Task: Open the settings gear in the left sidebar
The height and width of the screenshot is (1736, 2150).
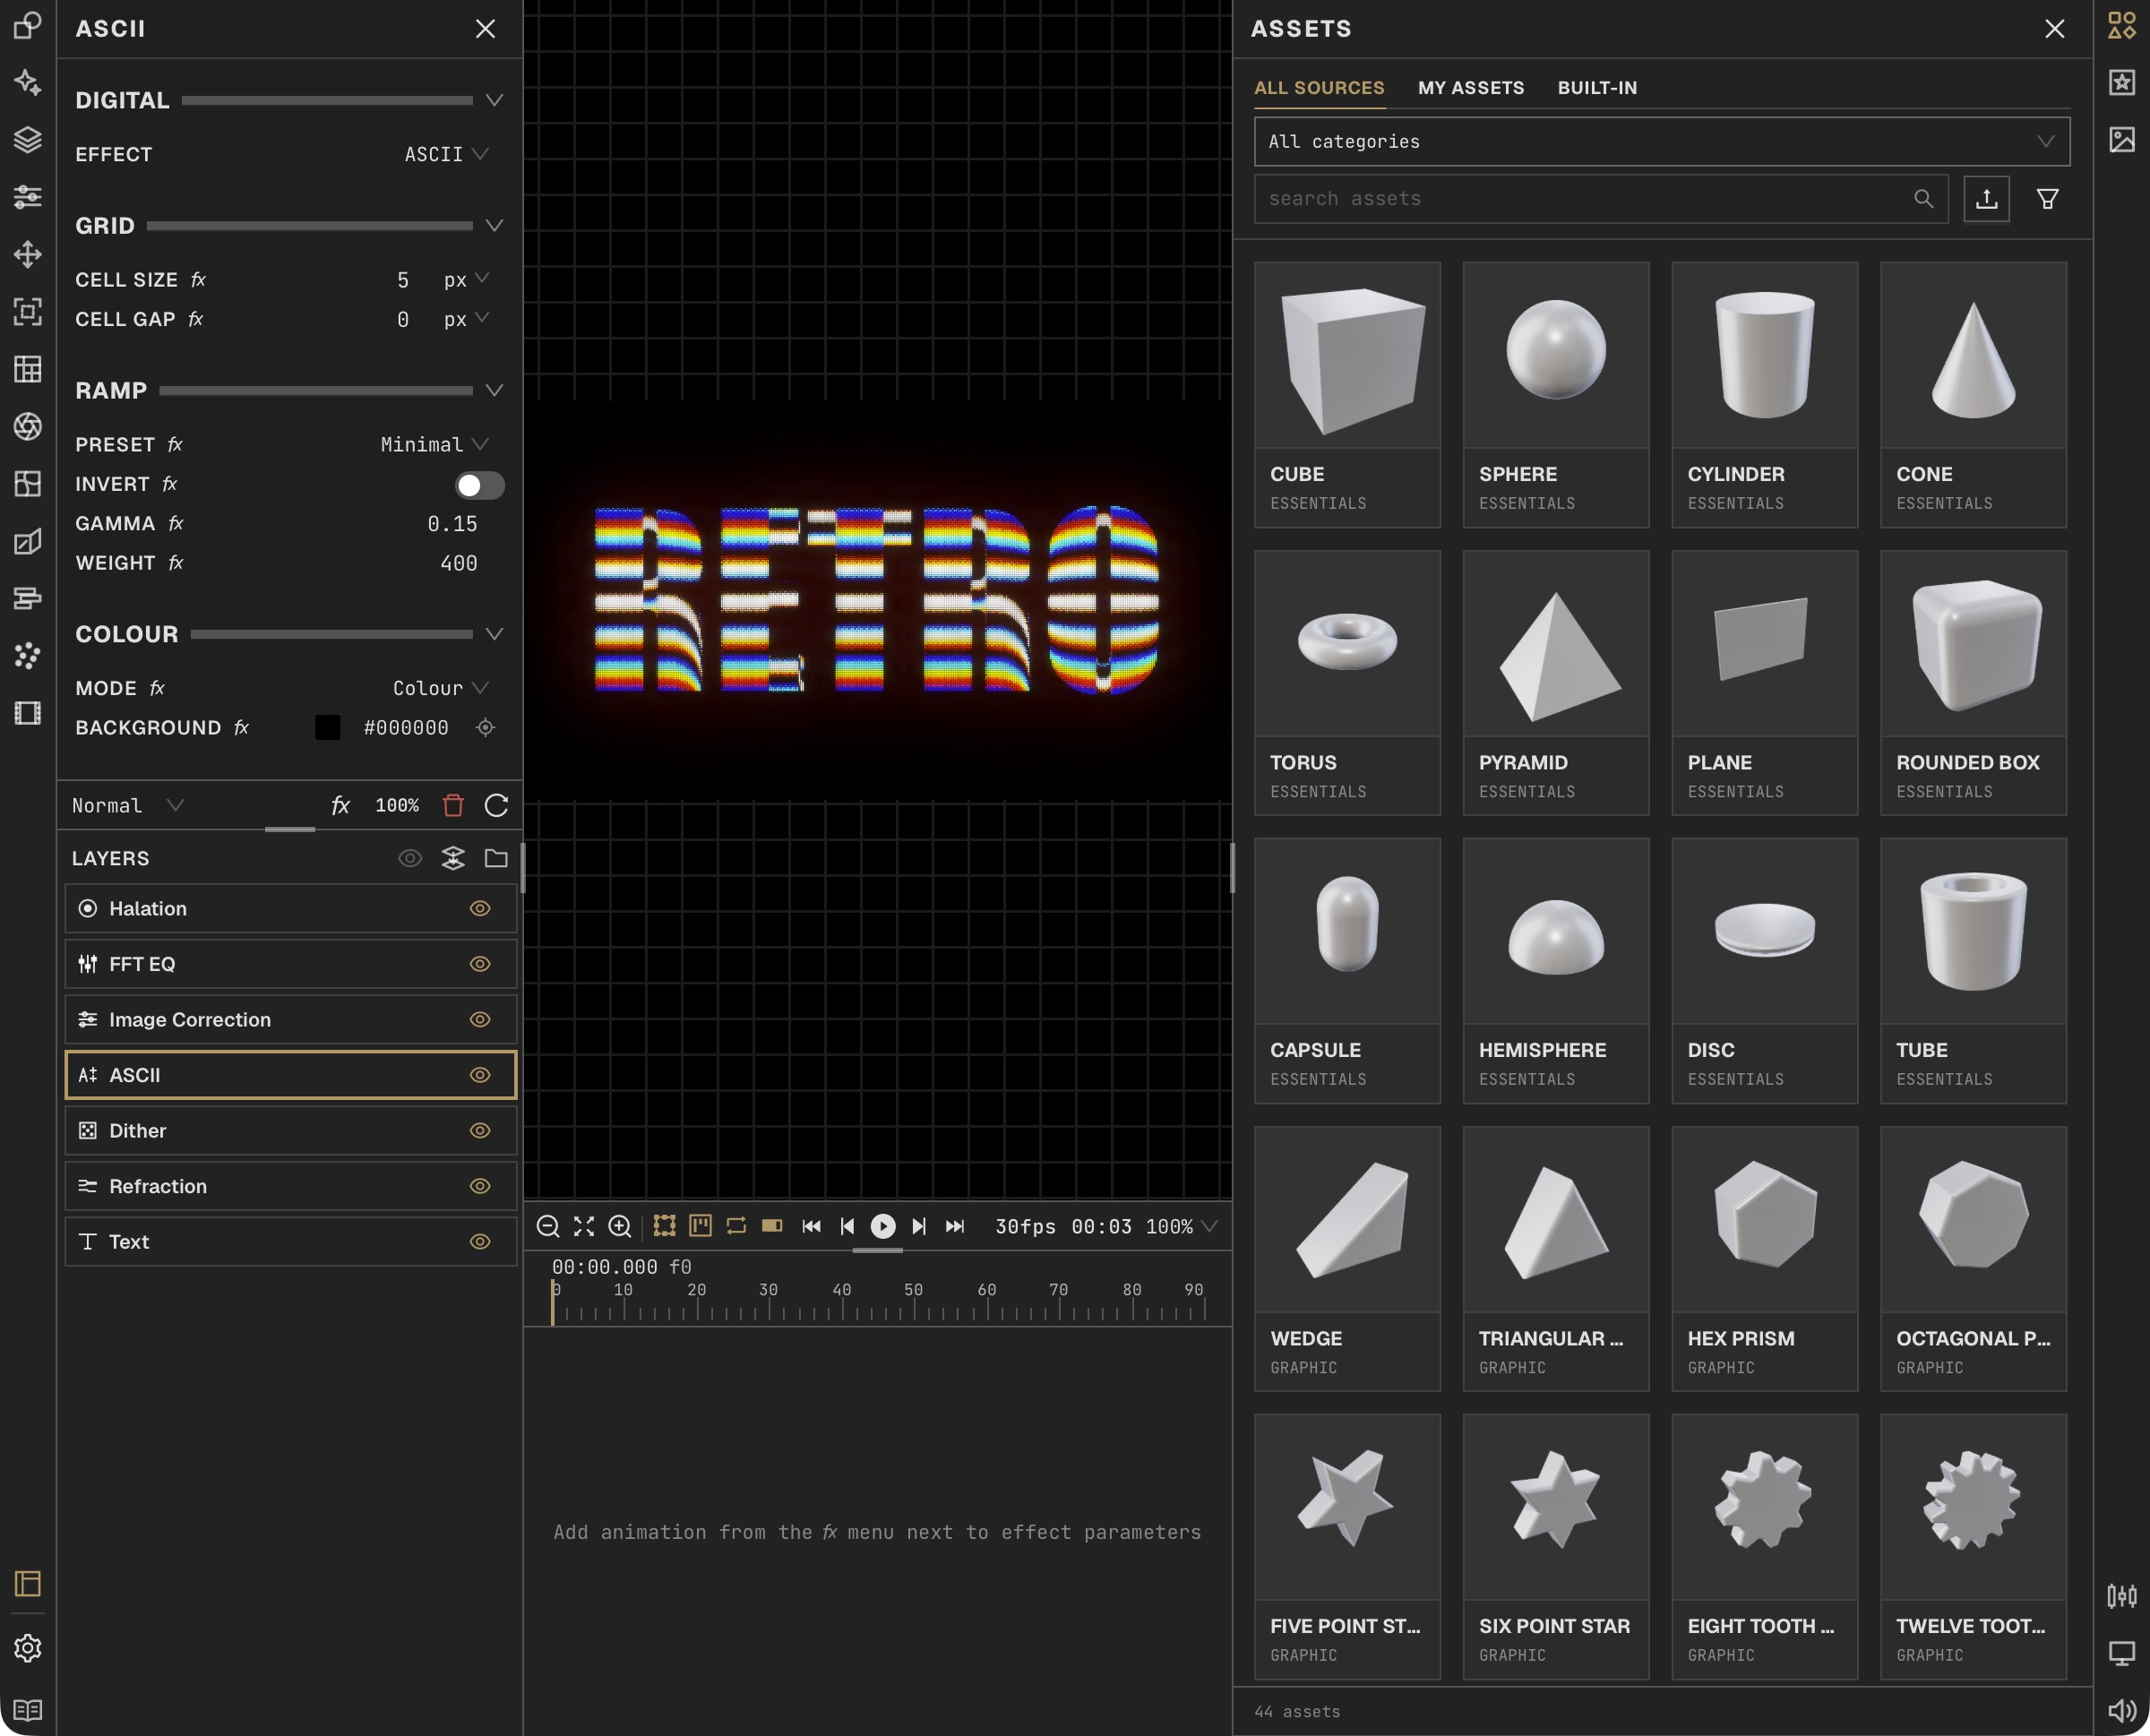Action: (28, 1647)
